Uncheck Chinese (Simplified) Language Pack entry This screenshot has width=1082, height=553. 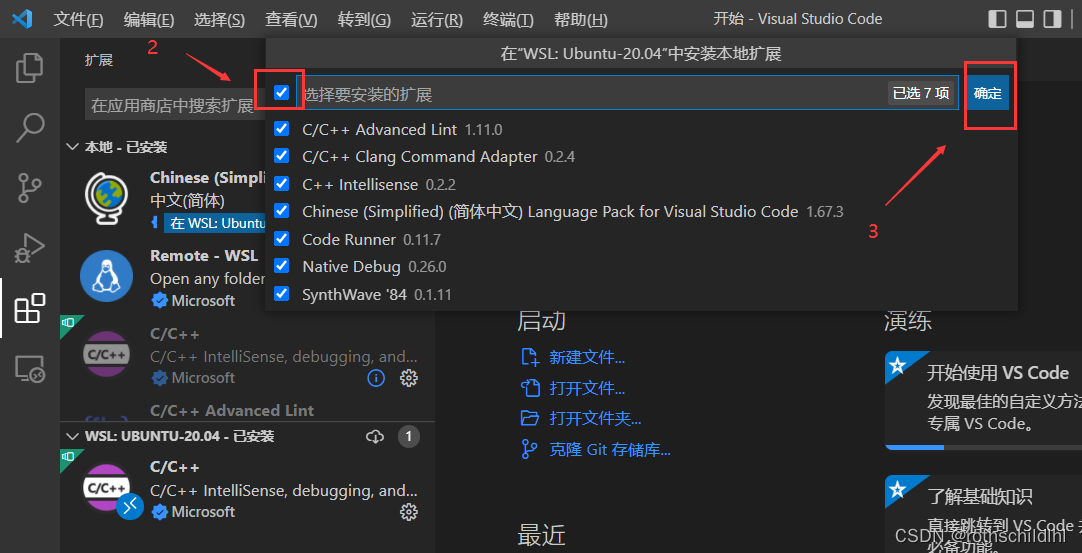pos(282,211)
